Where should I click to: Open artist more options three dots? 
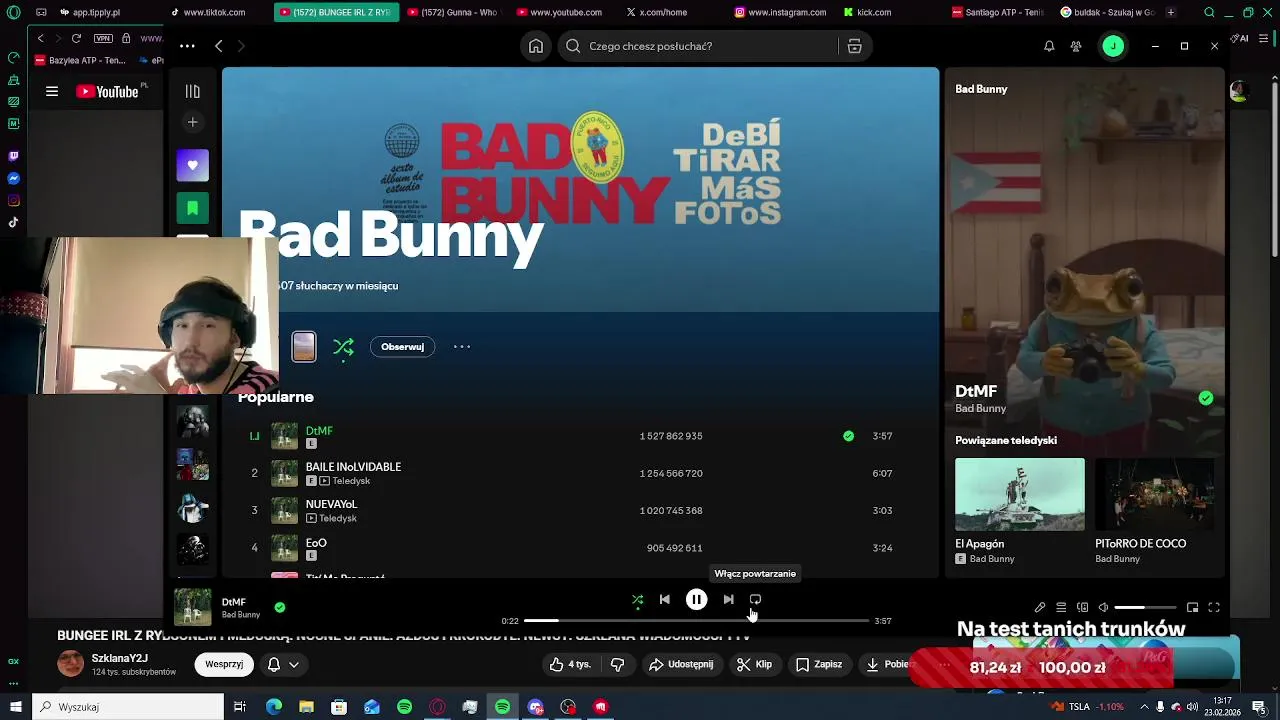point(462,347)
